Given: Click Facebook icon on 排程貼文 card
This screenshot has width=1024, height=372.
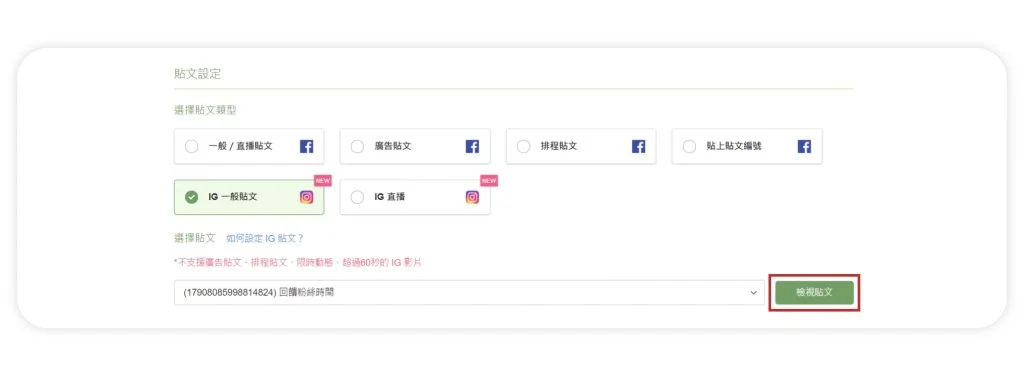Looking at the screenshot, I should [x=638, y=146].
